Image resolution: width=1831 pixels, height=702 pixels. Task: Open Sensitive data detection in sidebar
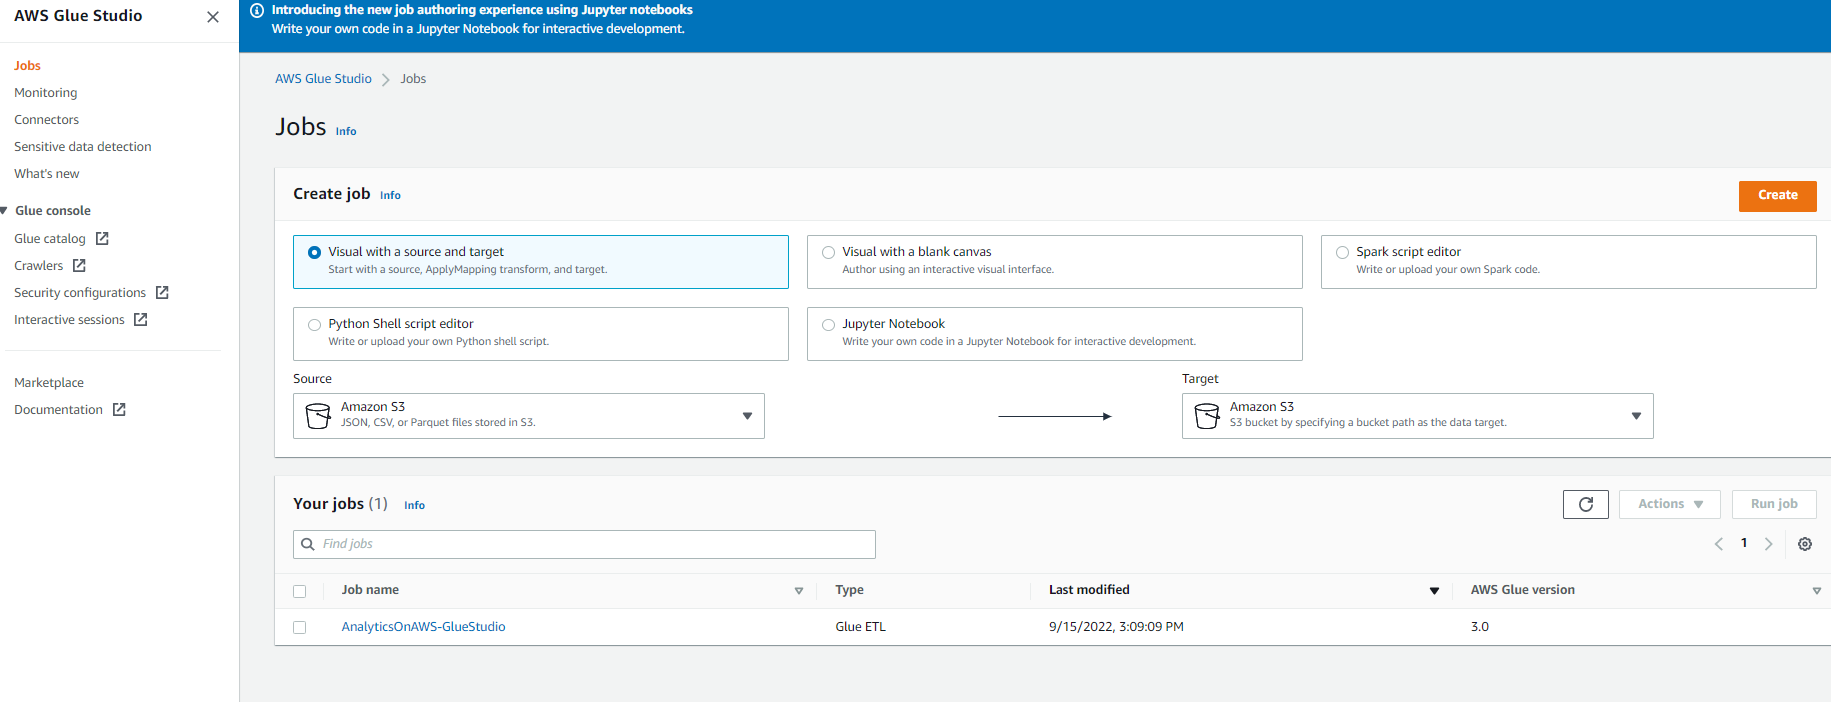[x=83, y=146]
